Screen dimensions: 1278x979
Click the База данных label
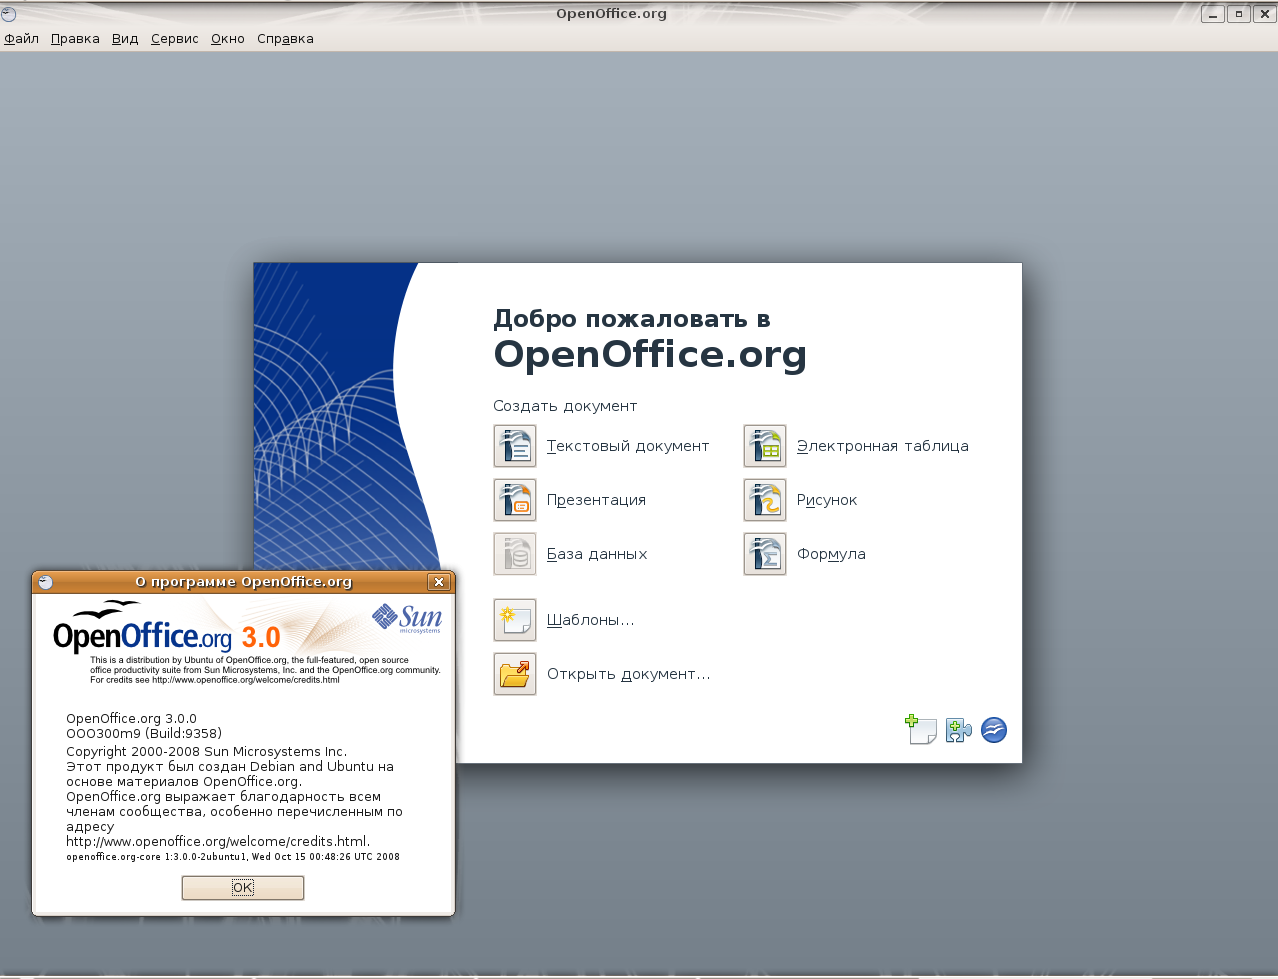point(597,554)
